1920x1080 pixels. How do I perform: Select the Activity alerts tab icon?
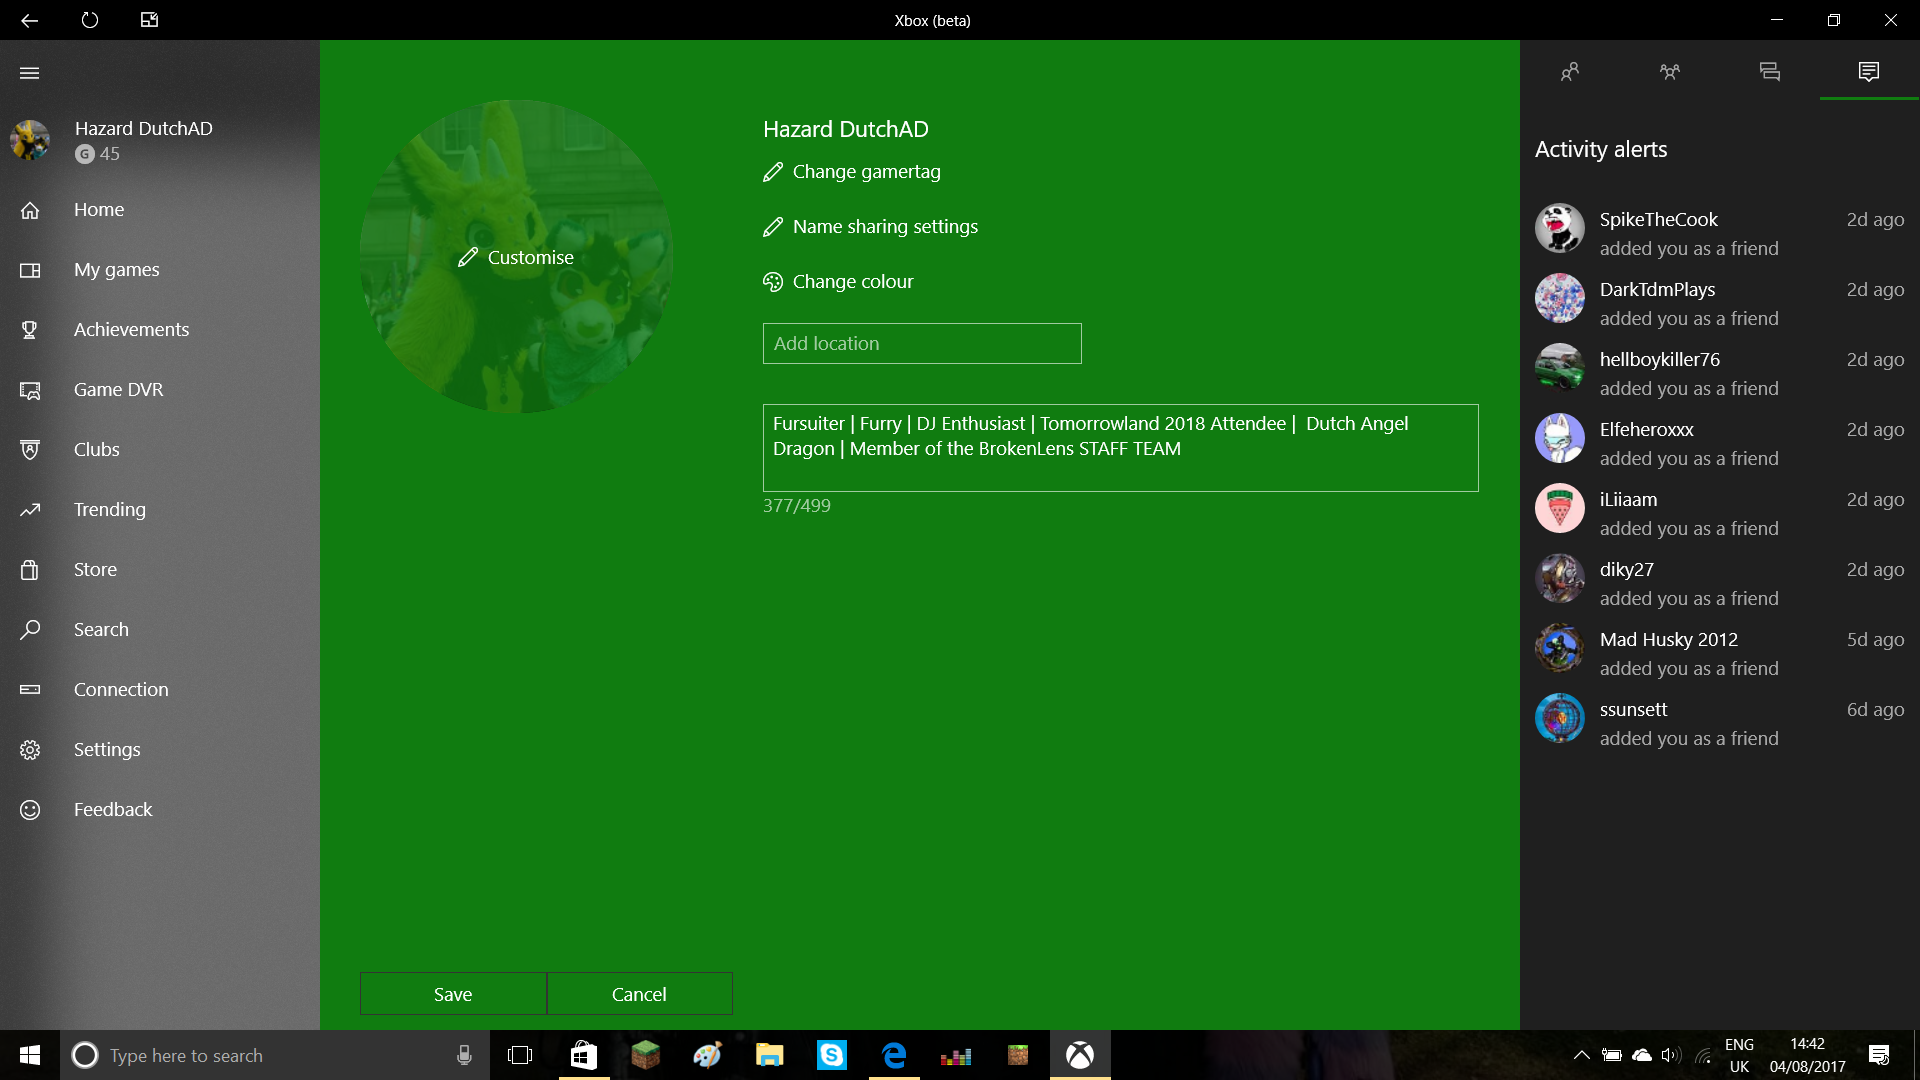(1869, 71)
